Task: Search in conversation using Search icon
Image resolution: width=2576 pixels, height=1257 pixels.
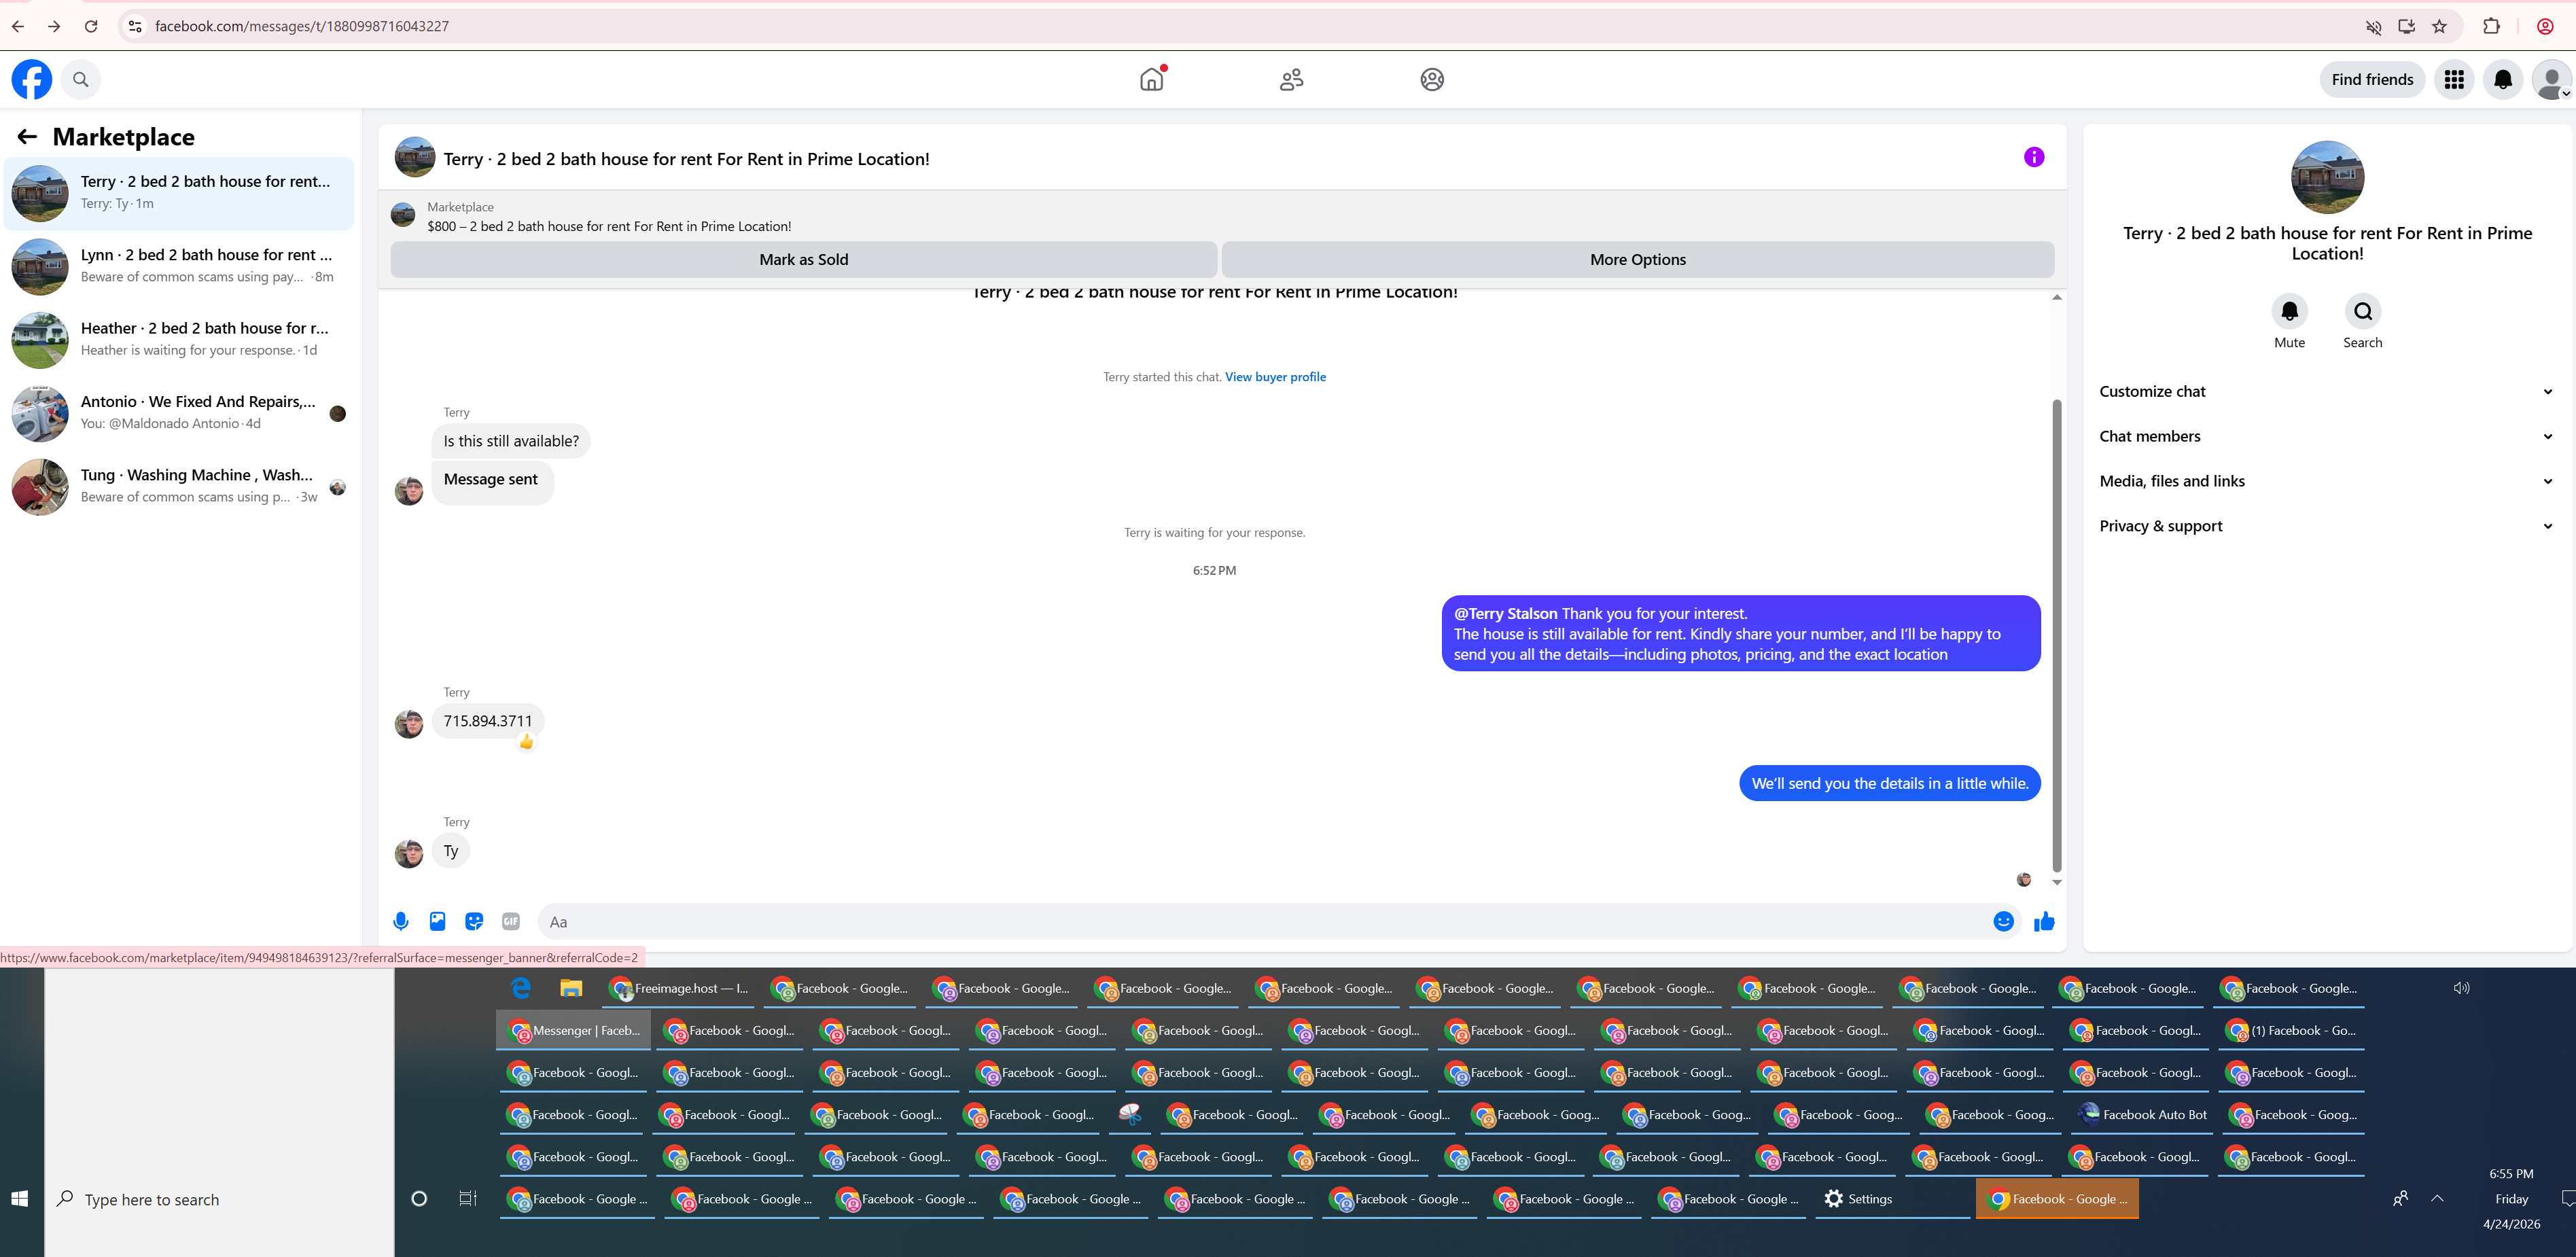Action: (2362, 311)
